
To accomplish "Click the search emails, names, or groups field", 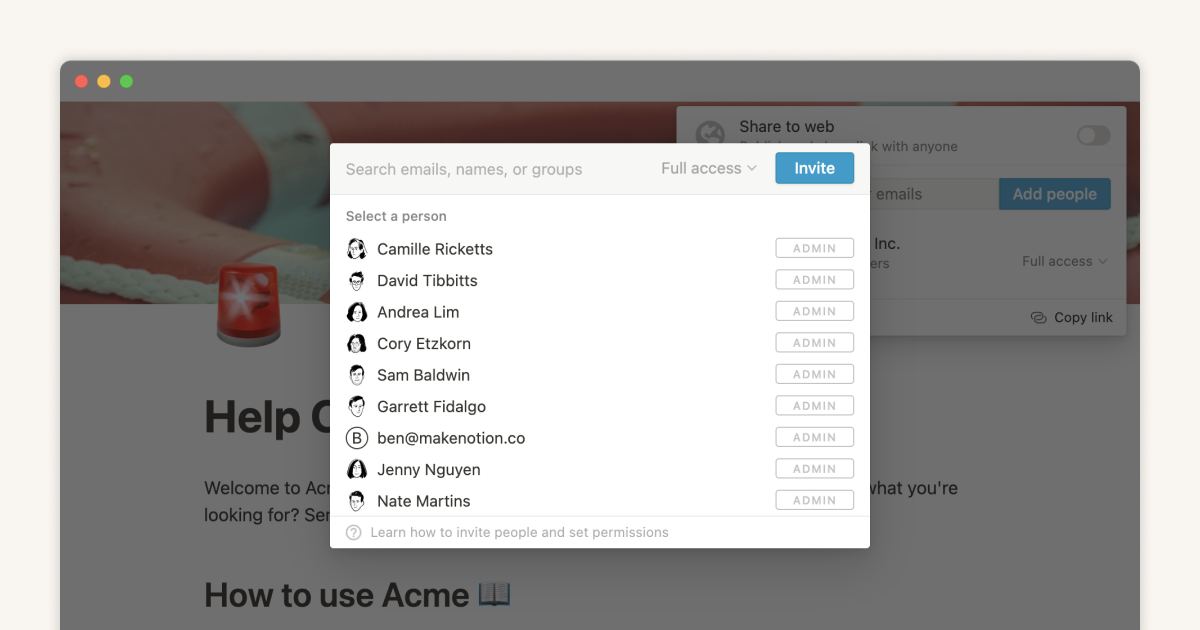I will (x=490, y=169).
